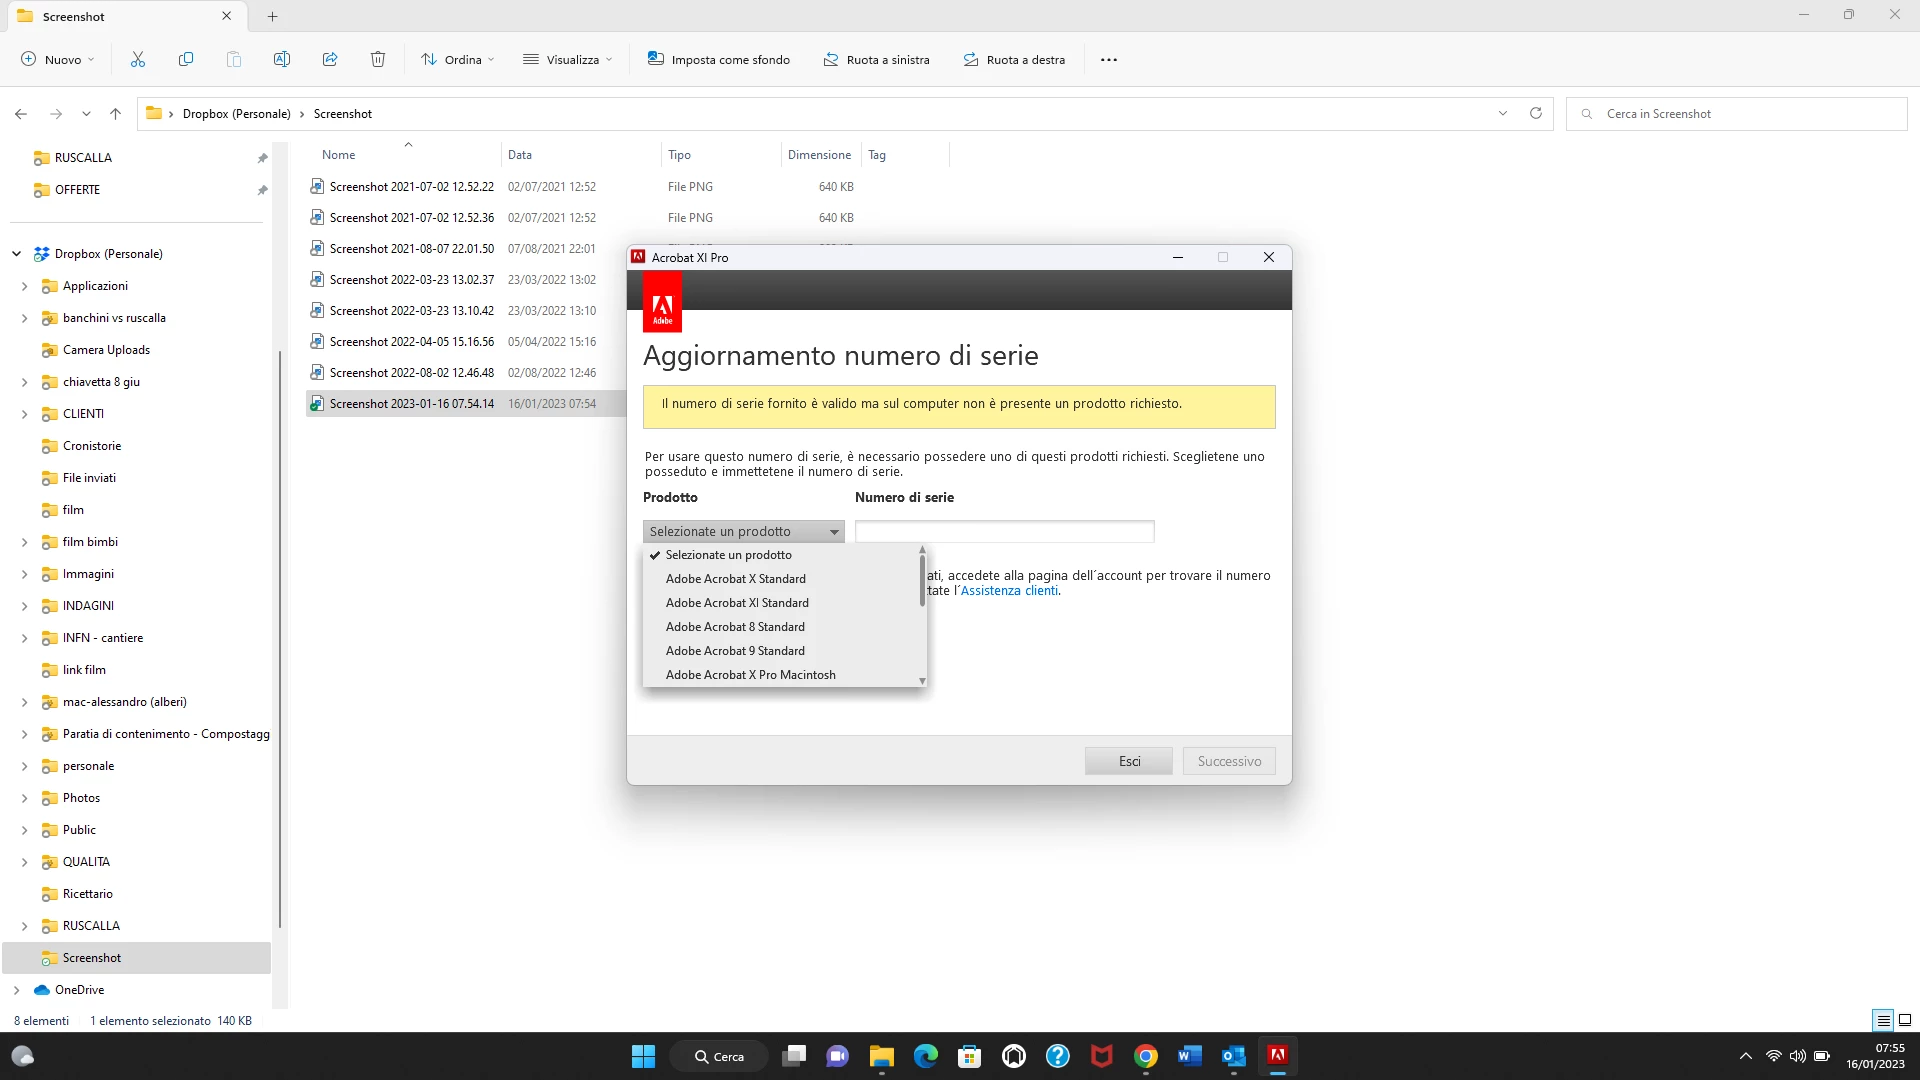Go up one folder level arrow
The height and width of the screenshot is (1080, 1920).
116,113
